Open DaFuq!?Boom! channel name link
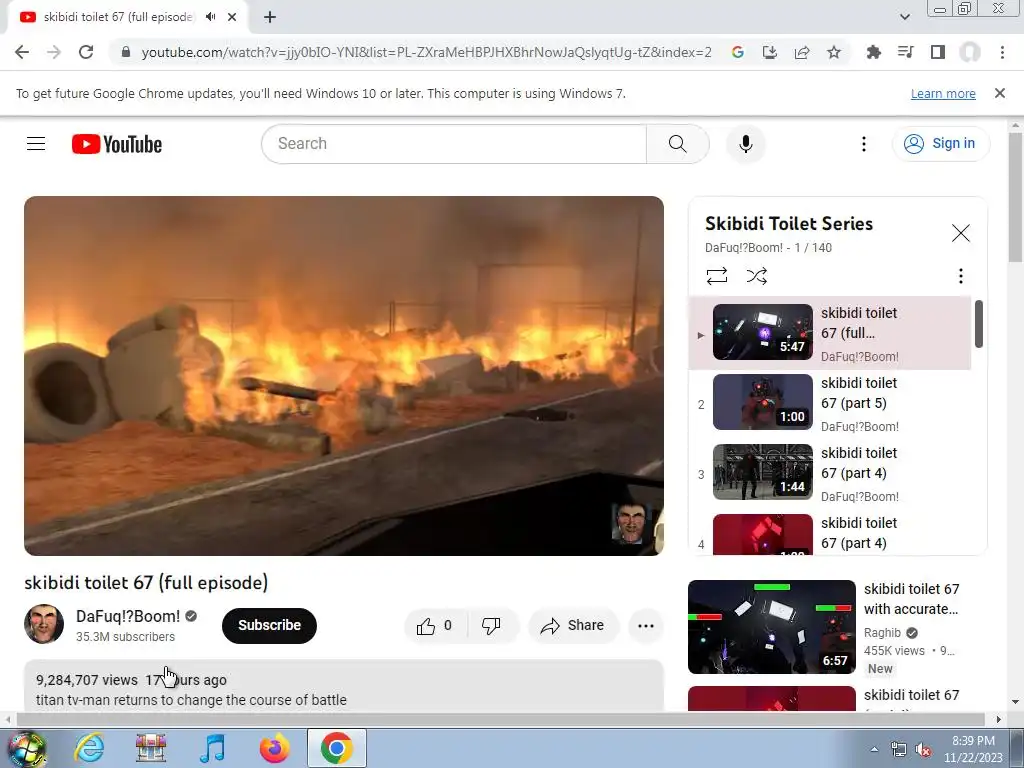The height and width of the screenshot is (768, 1024). pos(128,616)
